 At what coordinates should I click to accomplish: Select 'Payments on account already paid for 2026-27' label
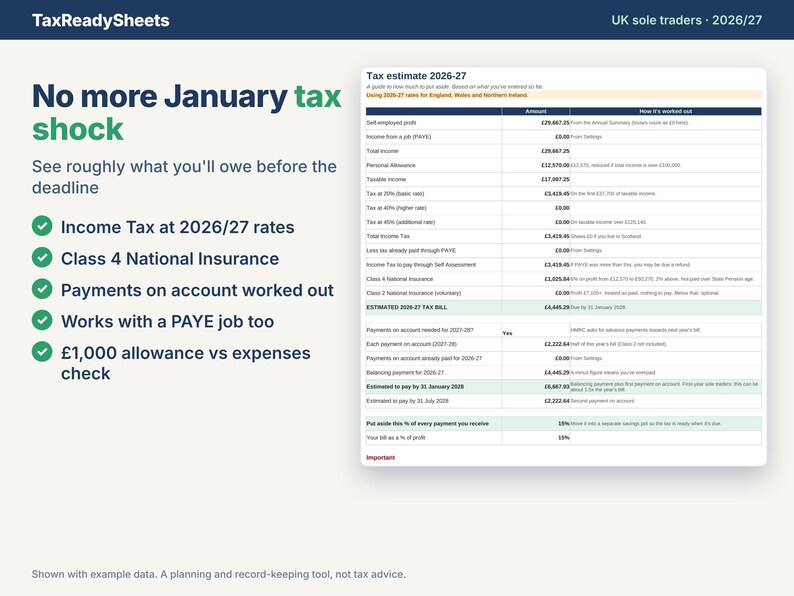click(x=424, y=358)
